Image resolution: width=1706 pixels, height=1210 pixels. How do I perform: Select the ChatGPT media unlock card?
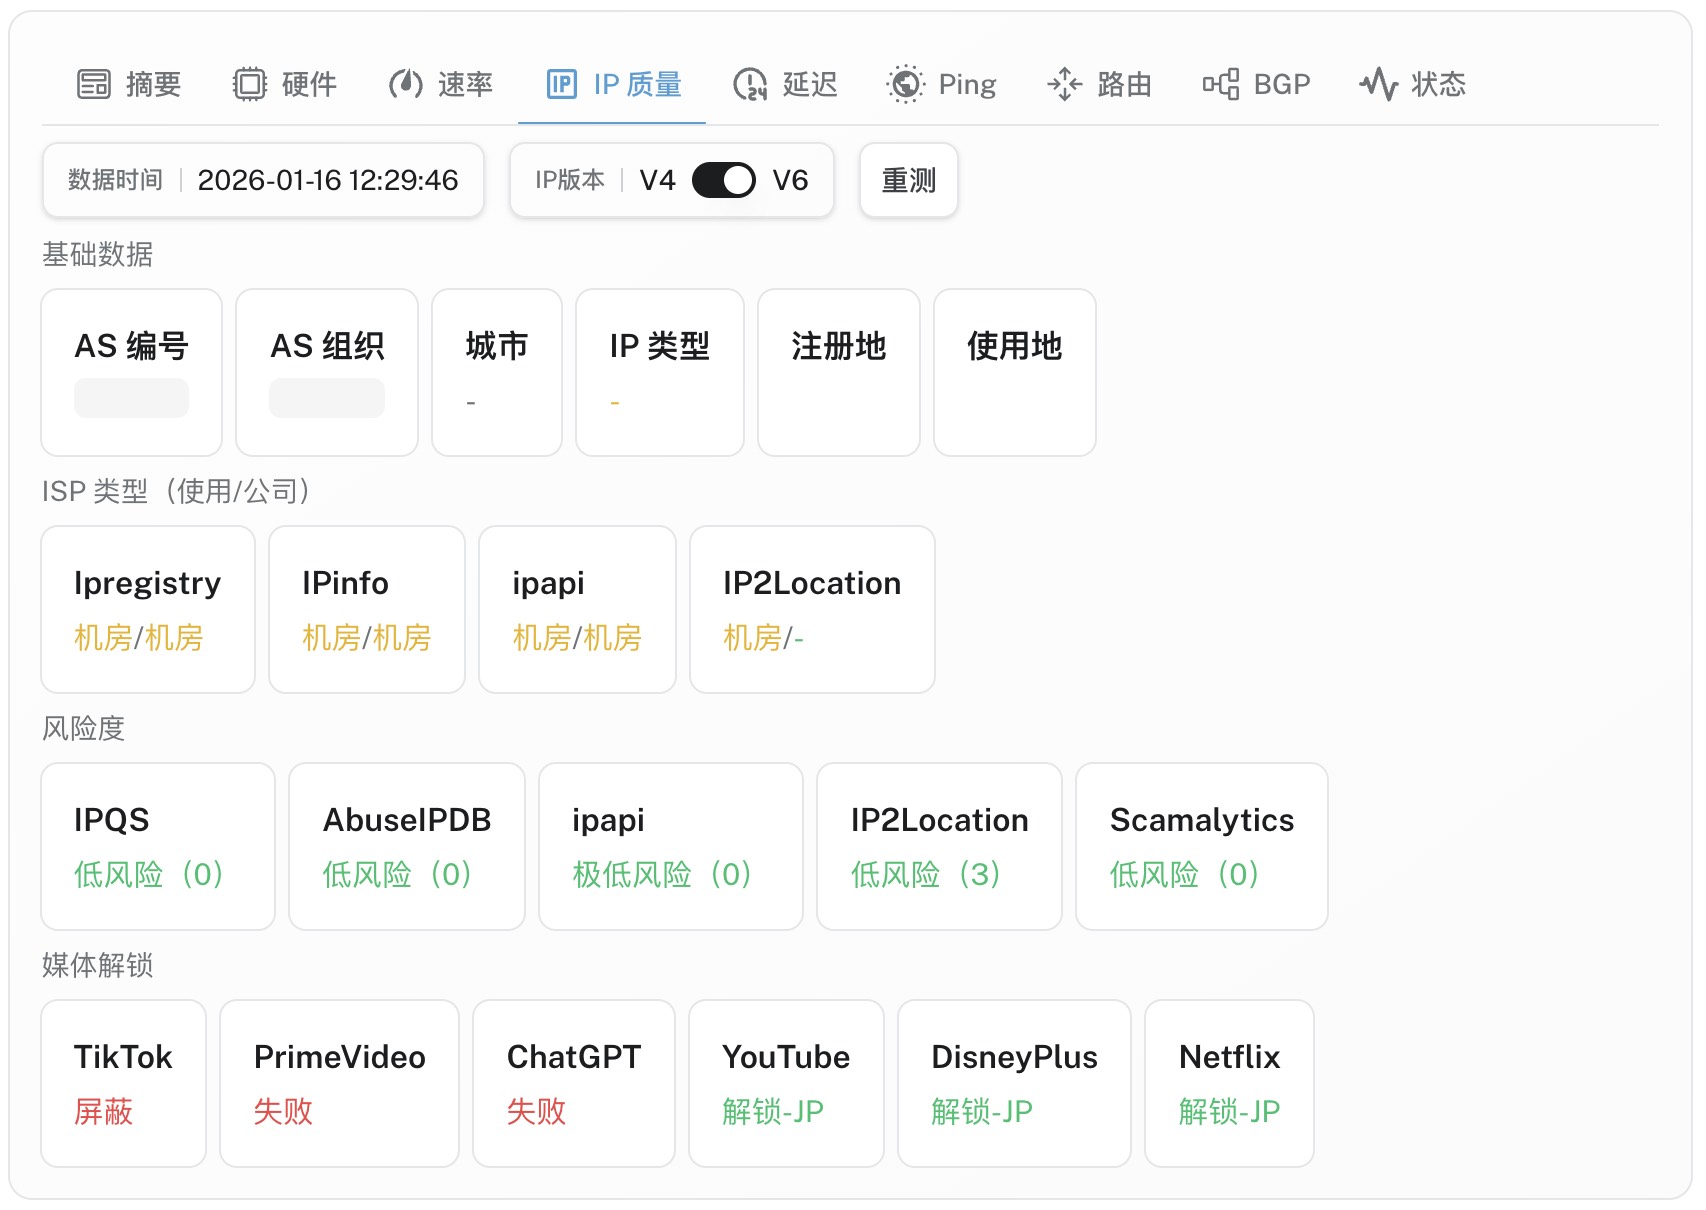click(x=573, y=1083)
